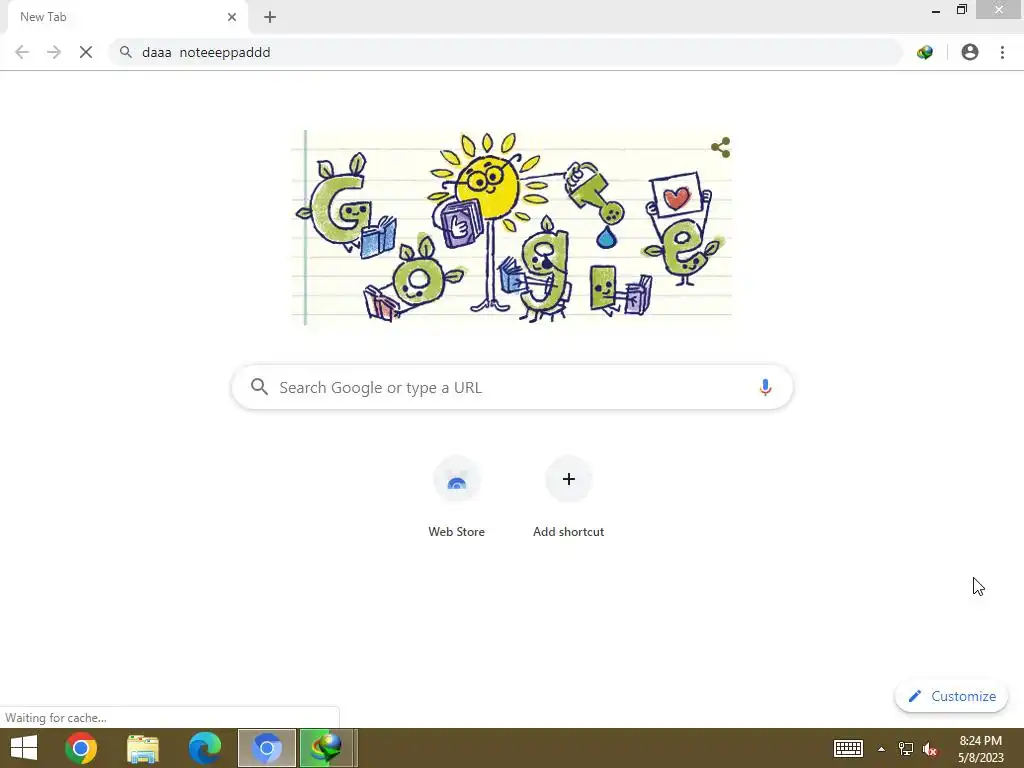This screenshot has height=768, width=1024.
Task: Open the Google doodle image
Action: (512, 227)
